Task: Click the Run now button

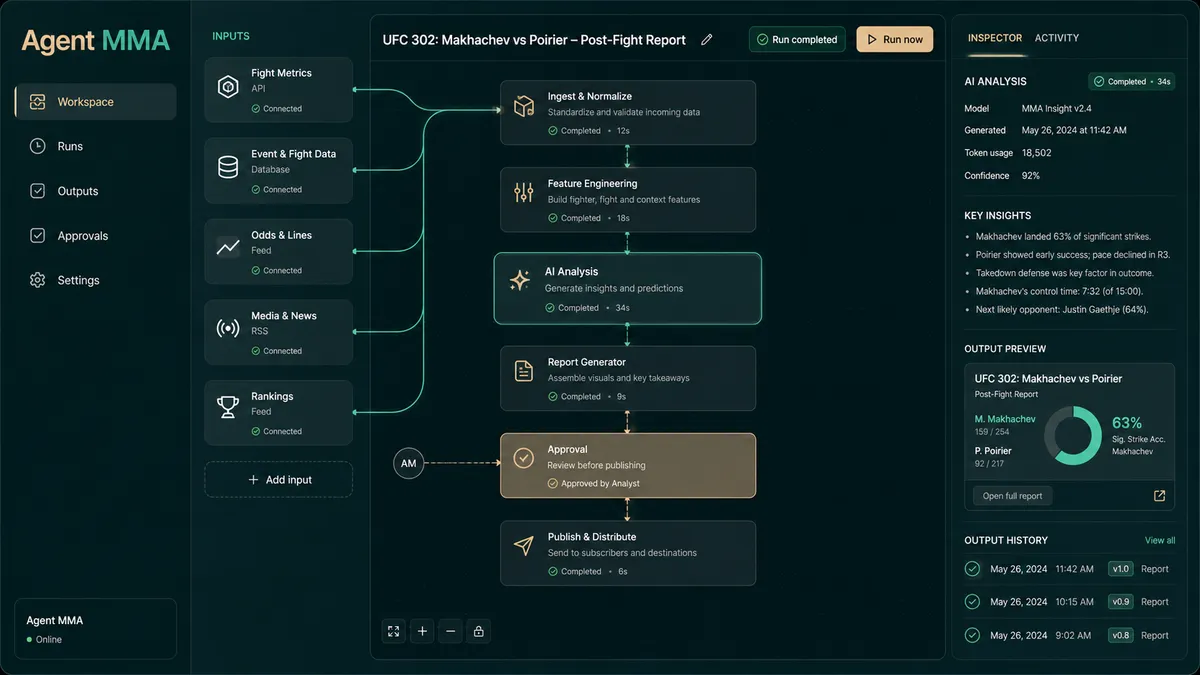Action: click(x=894, y=40)
